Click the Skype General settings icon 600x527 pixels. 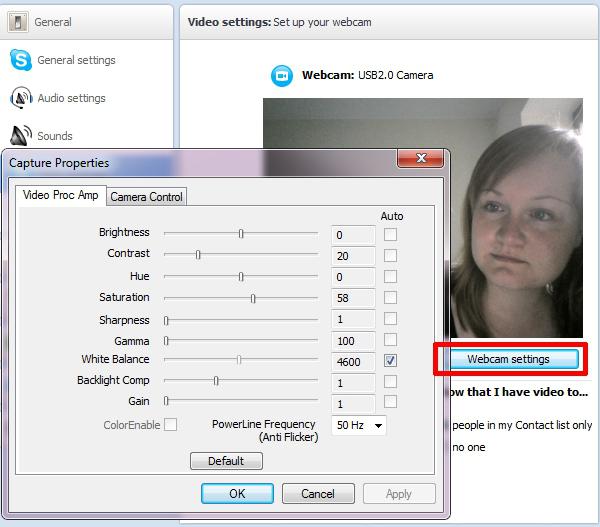pos(20,60)
